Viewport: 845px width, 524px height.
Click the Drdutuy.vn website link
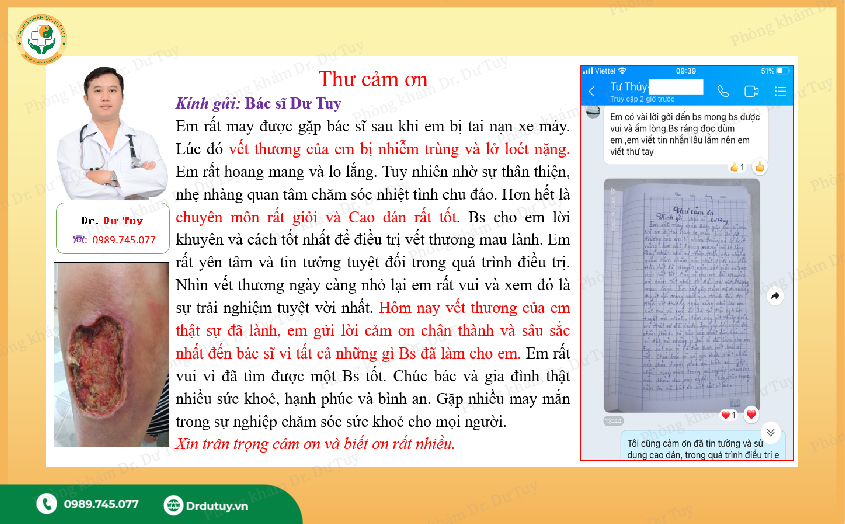[x=217, y=506]
